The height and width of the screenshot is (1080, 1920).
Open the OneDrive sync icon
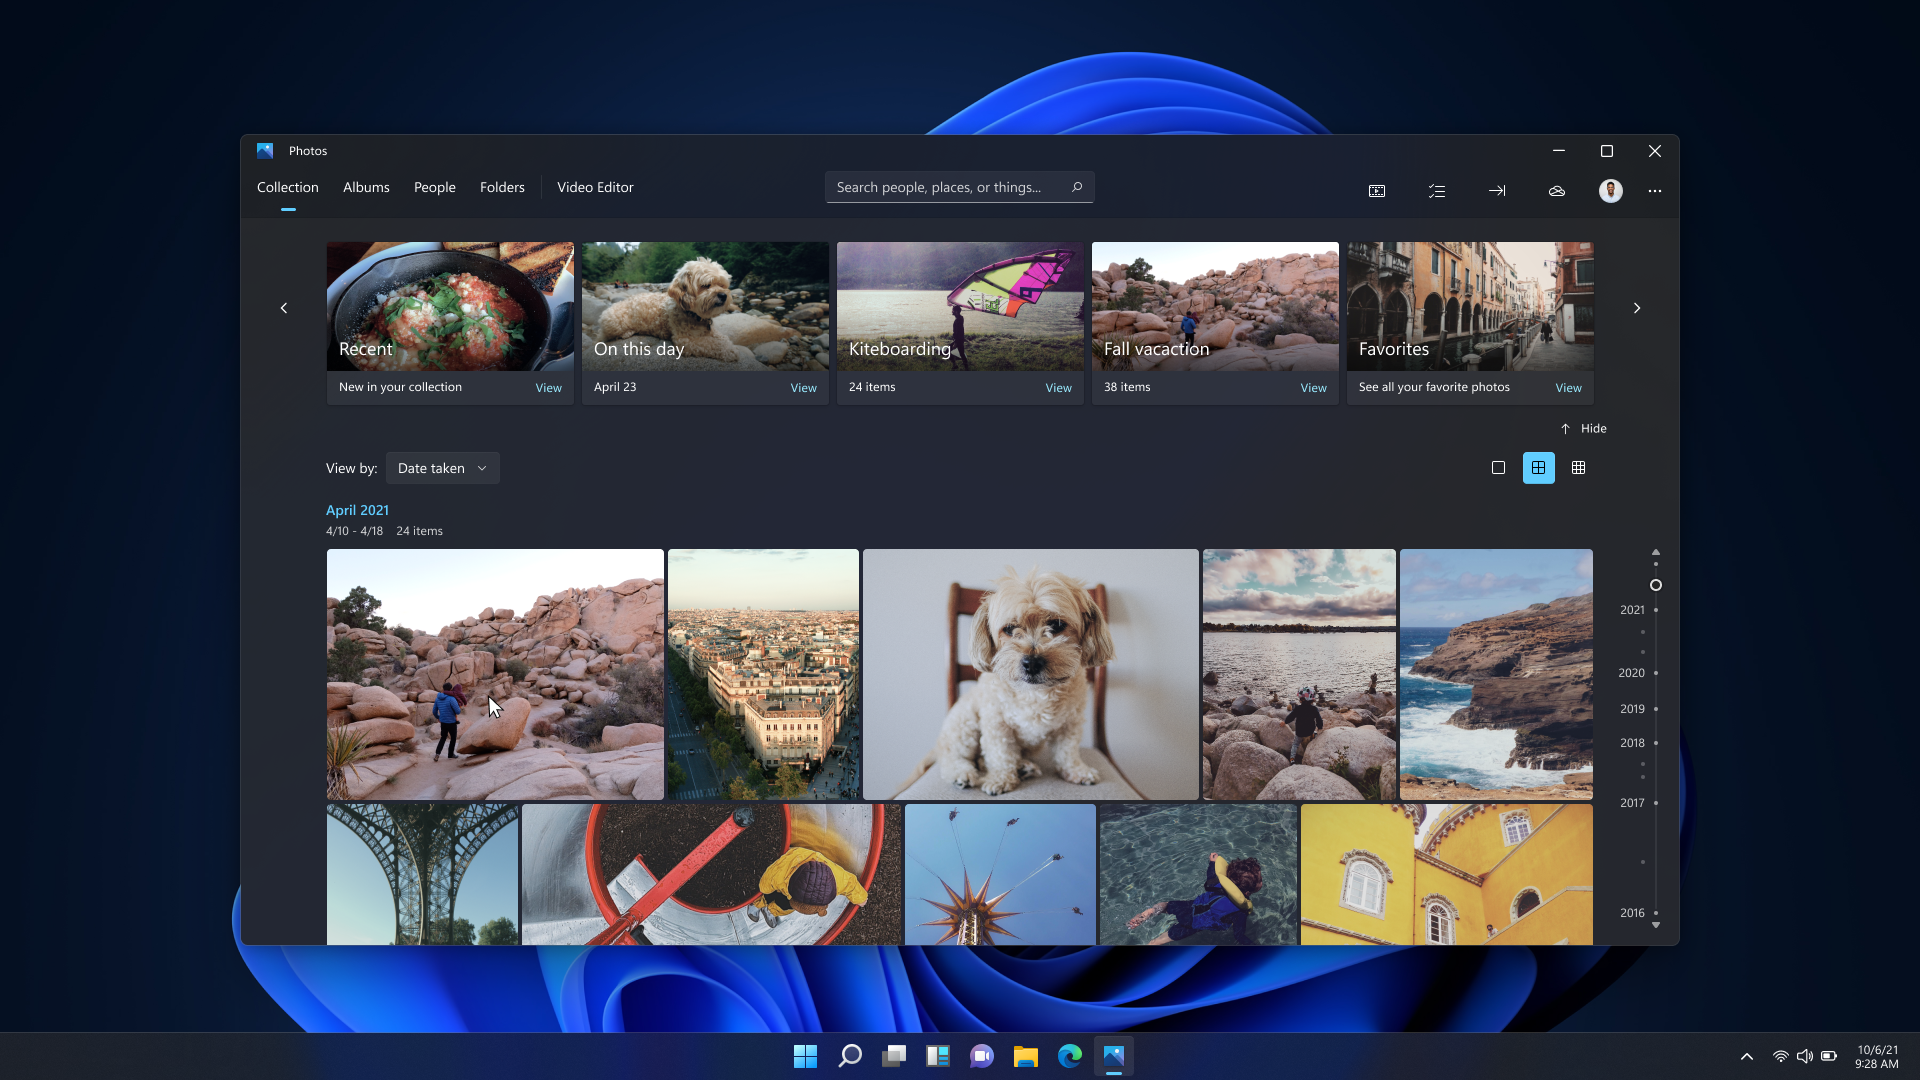pyautogui.click(x=1556, y=190)
